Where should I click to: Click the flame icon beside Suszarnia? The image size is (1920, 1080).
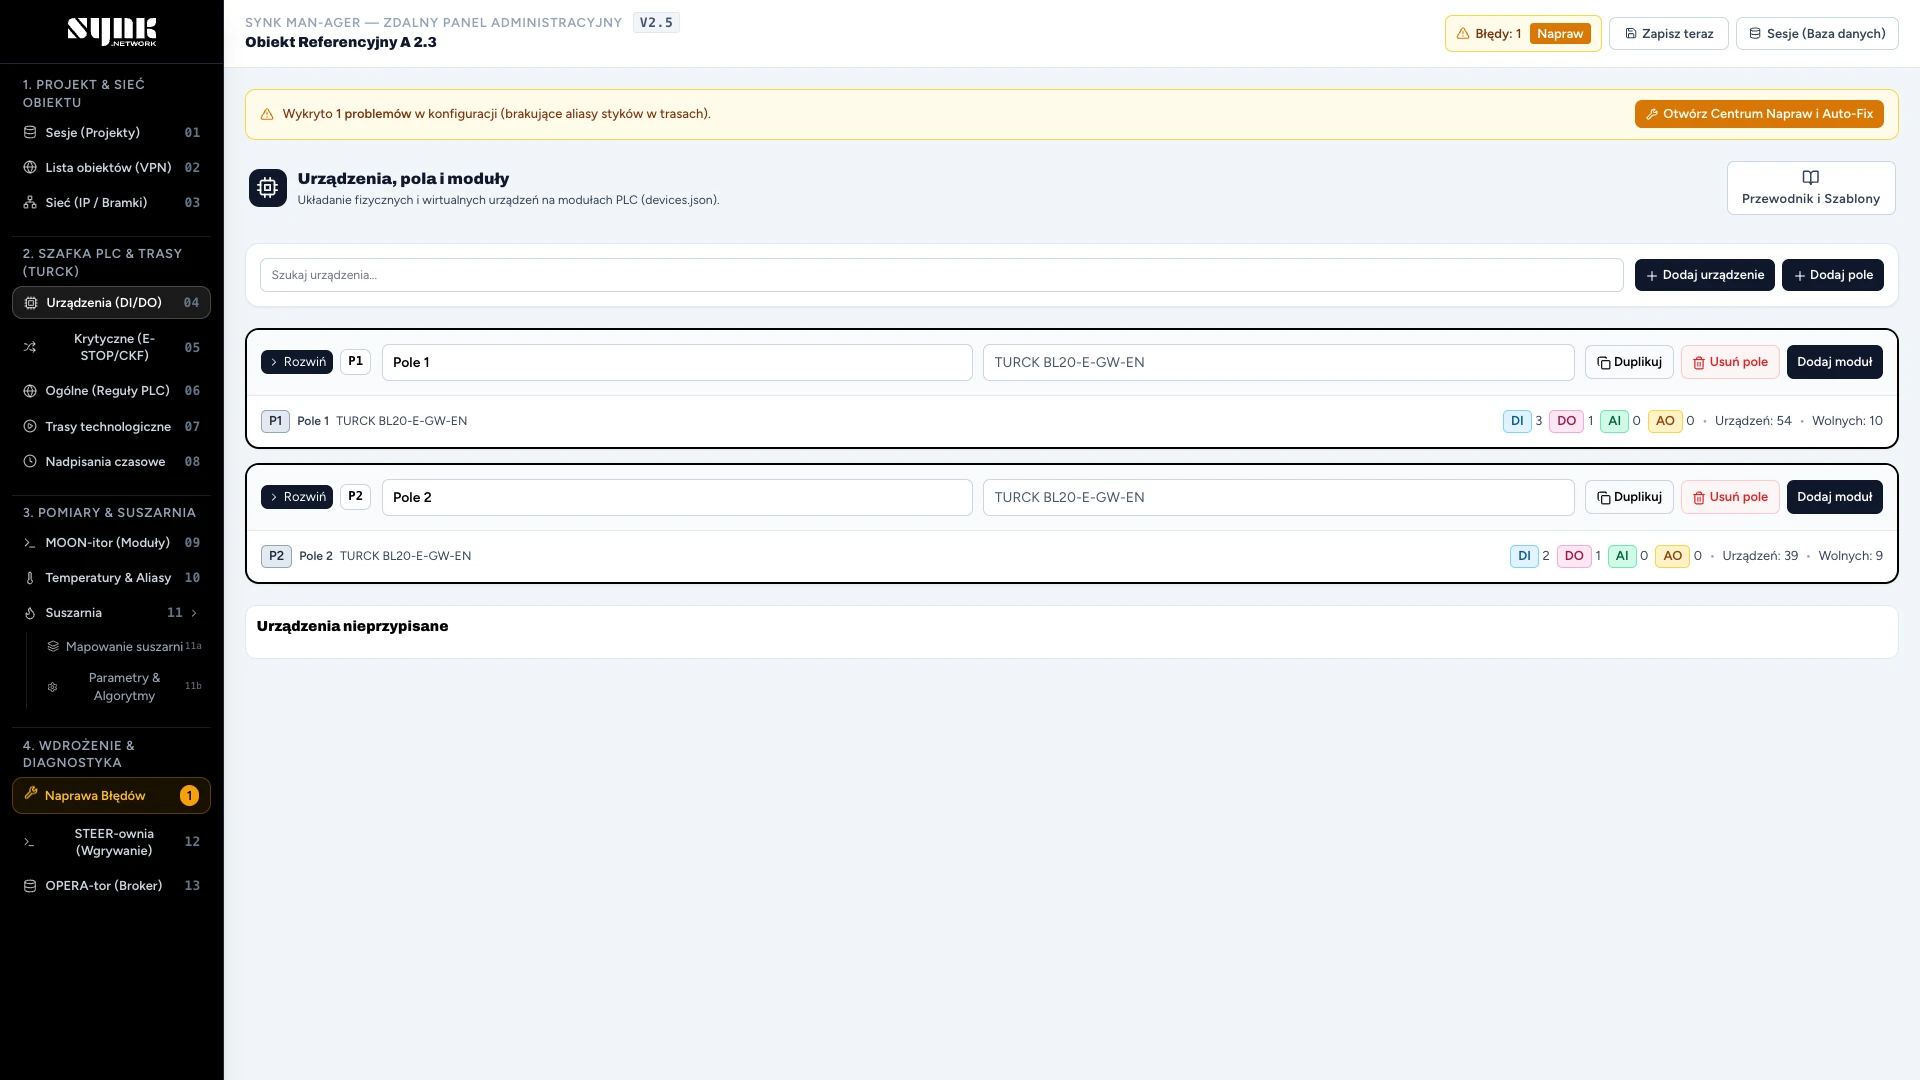(x=30, y=613)
